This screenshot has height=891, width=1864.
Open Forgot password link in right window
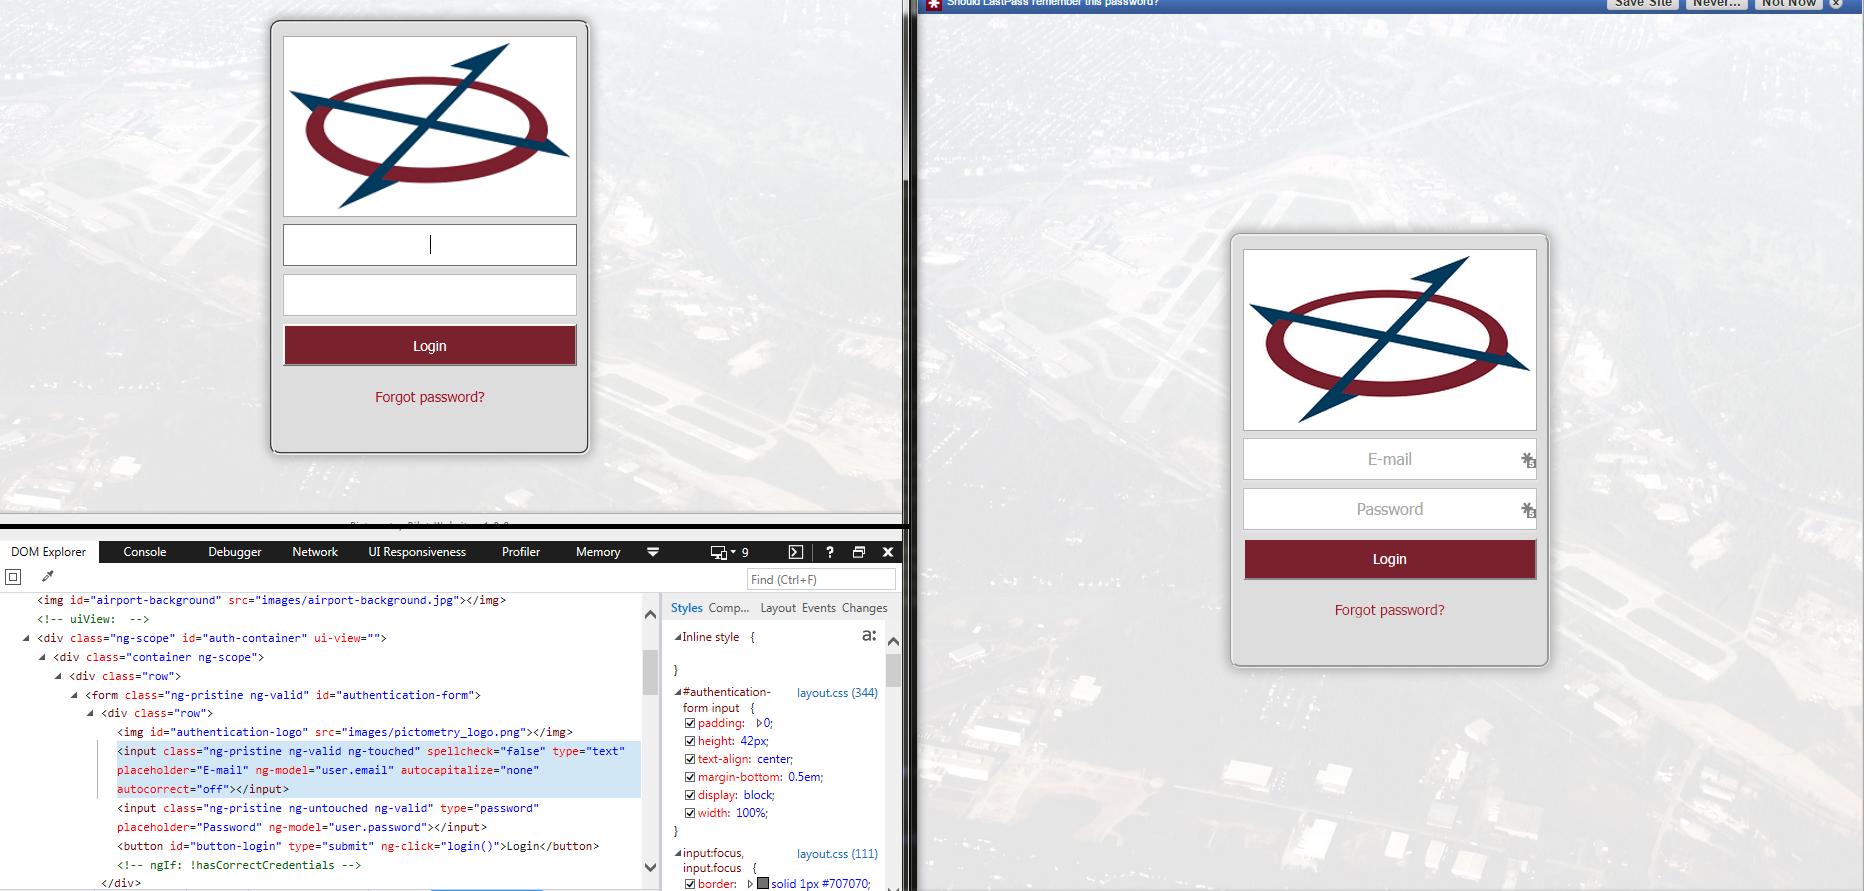click(1390, 610)
